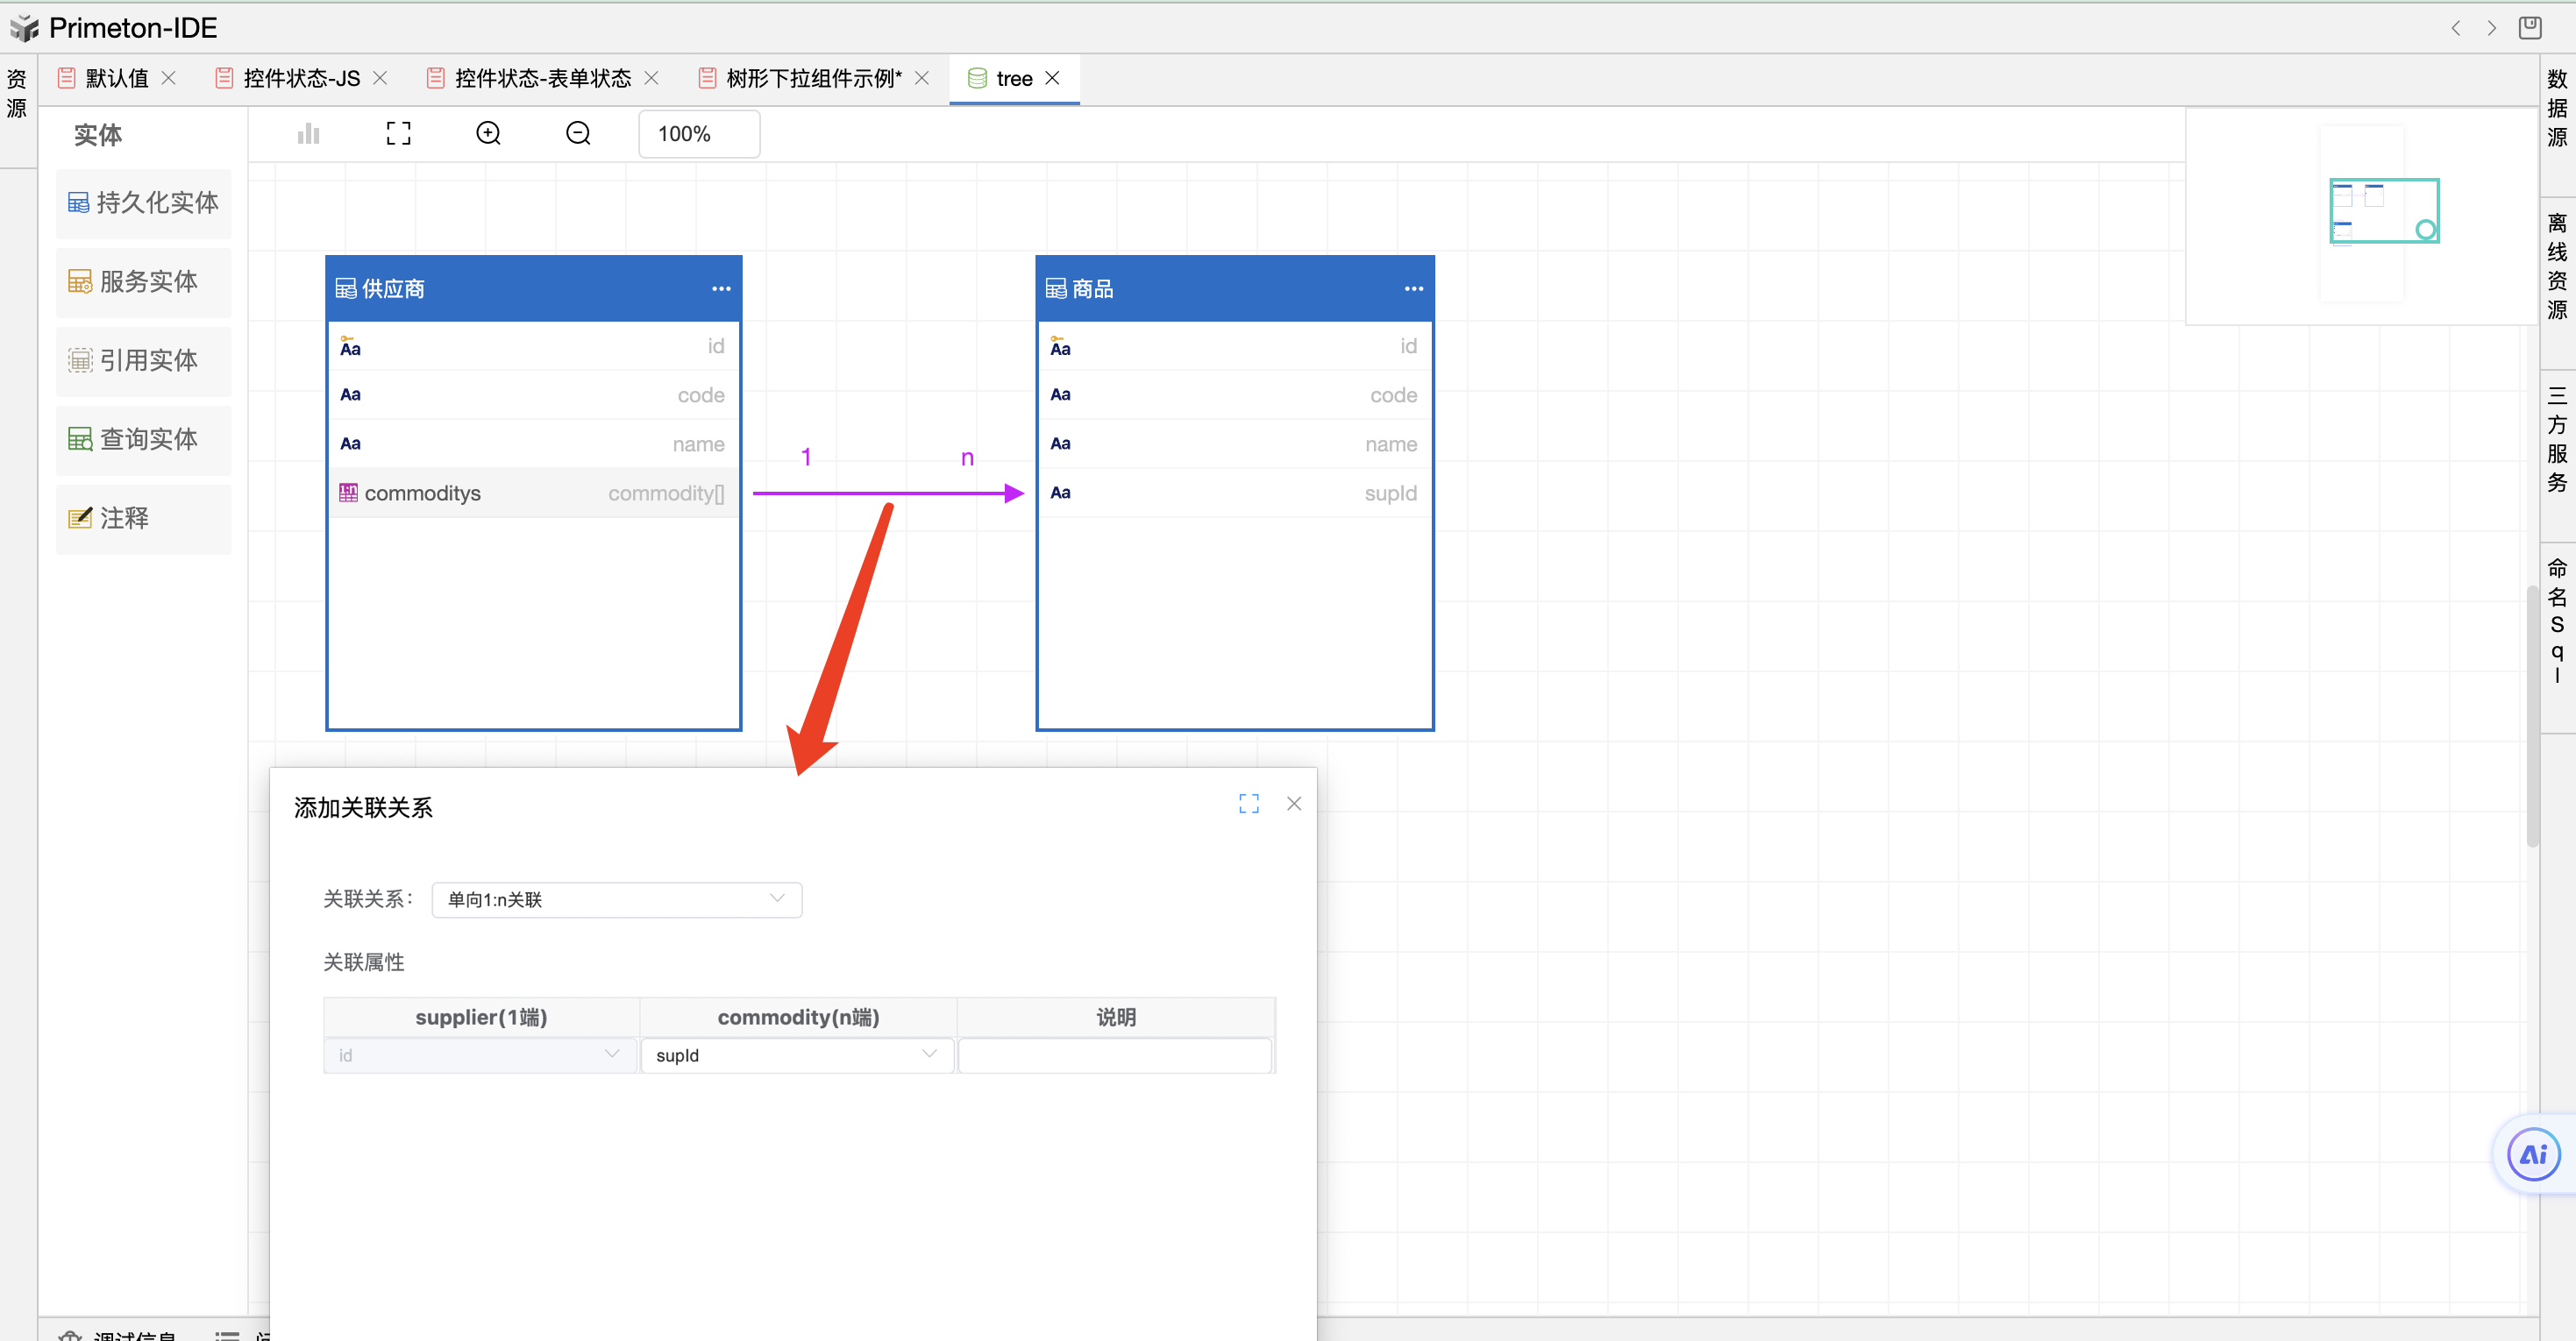Click the 说明 description input field
This screenshot has height=1341, width=2576.
click(1114, 1055)
